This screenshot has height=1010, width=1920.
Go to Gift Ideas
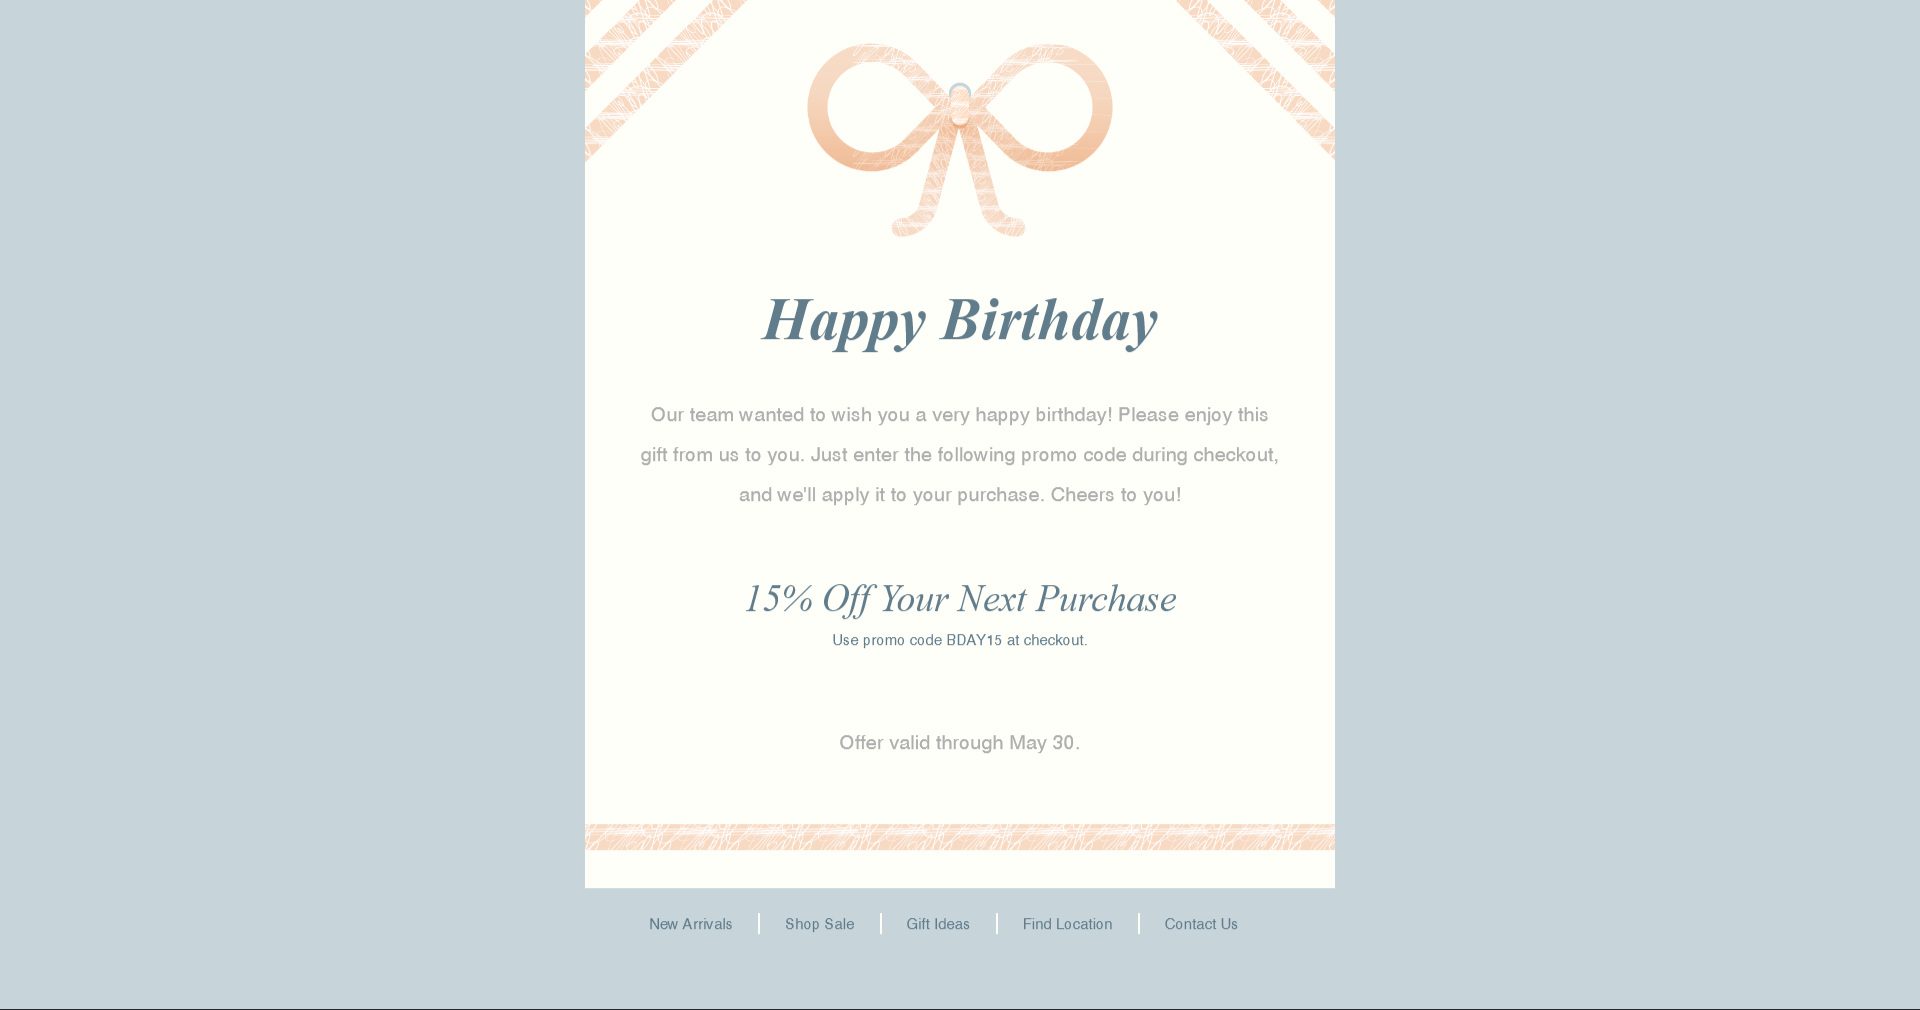coord(937,924)
